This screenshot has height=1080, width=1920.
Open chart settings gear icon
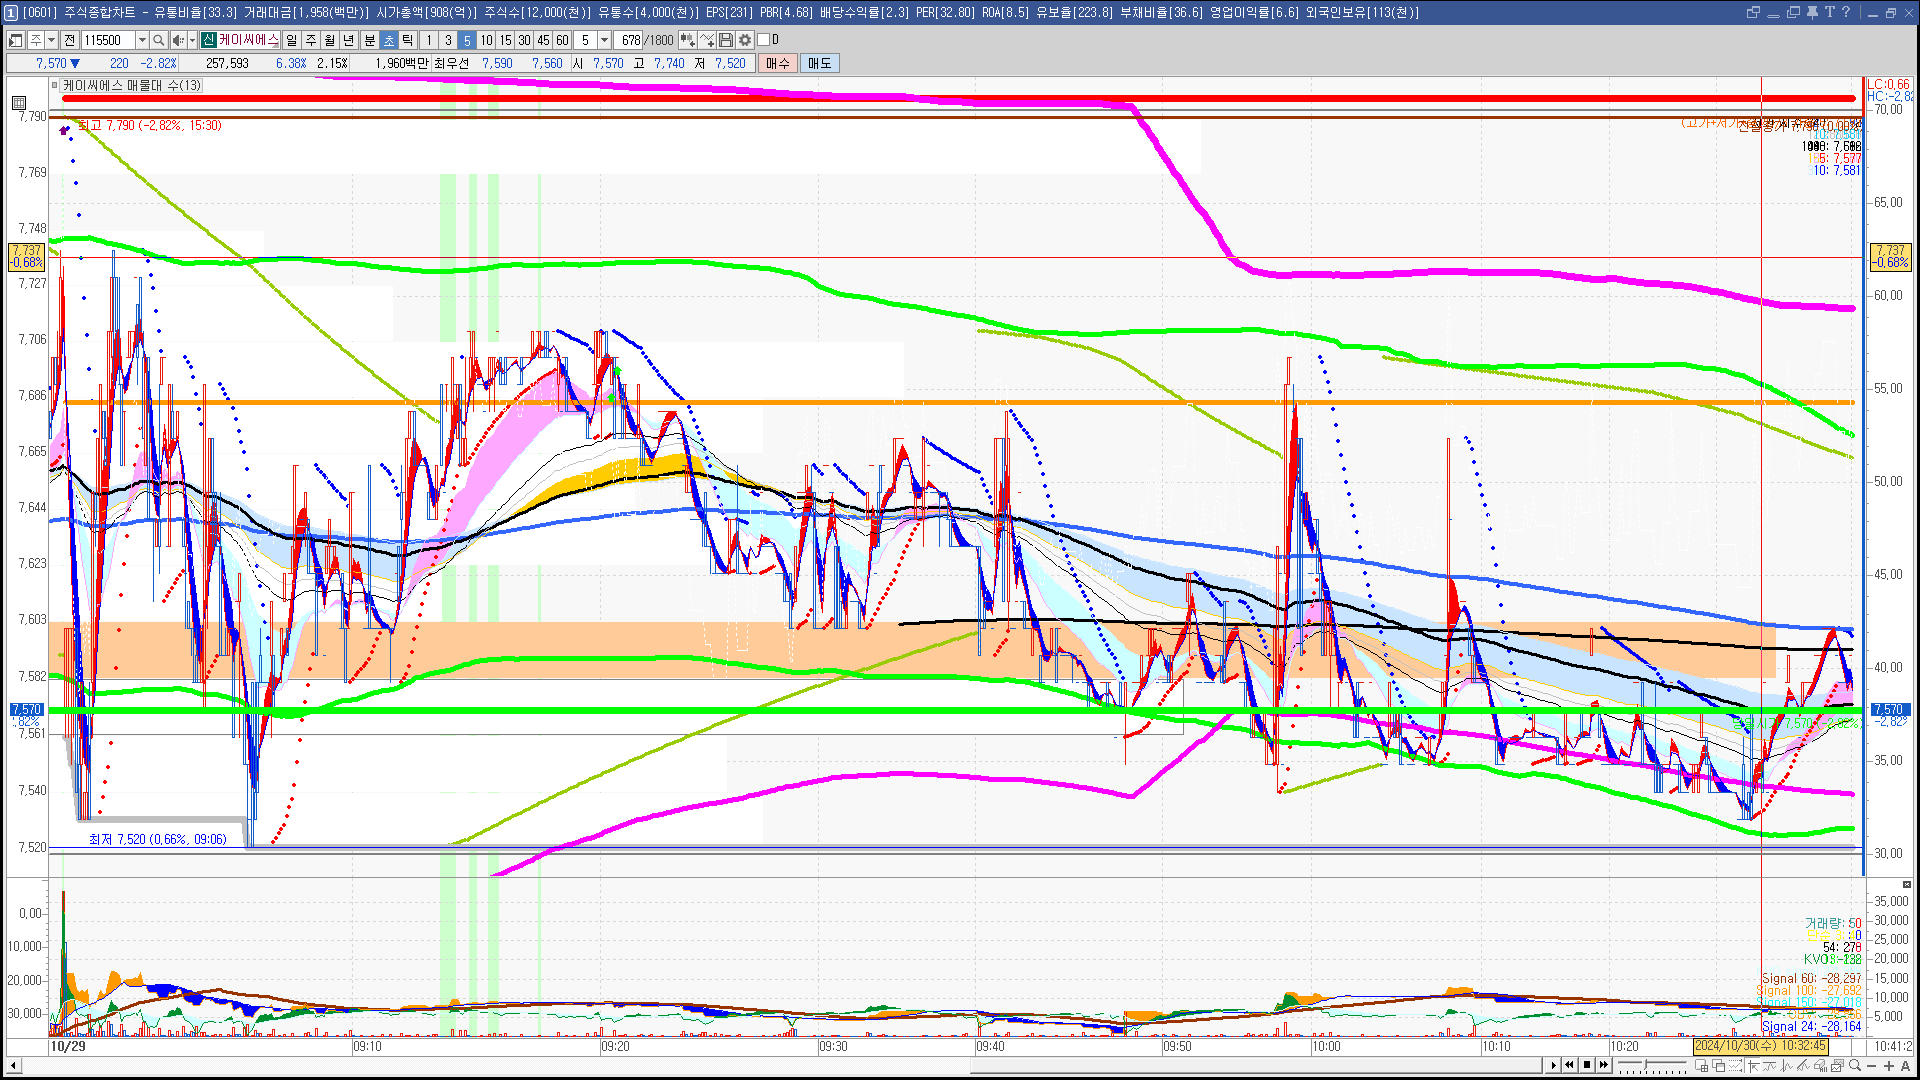(x=745, y=40)
